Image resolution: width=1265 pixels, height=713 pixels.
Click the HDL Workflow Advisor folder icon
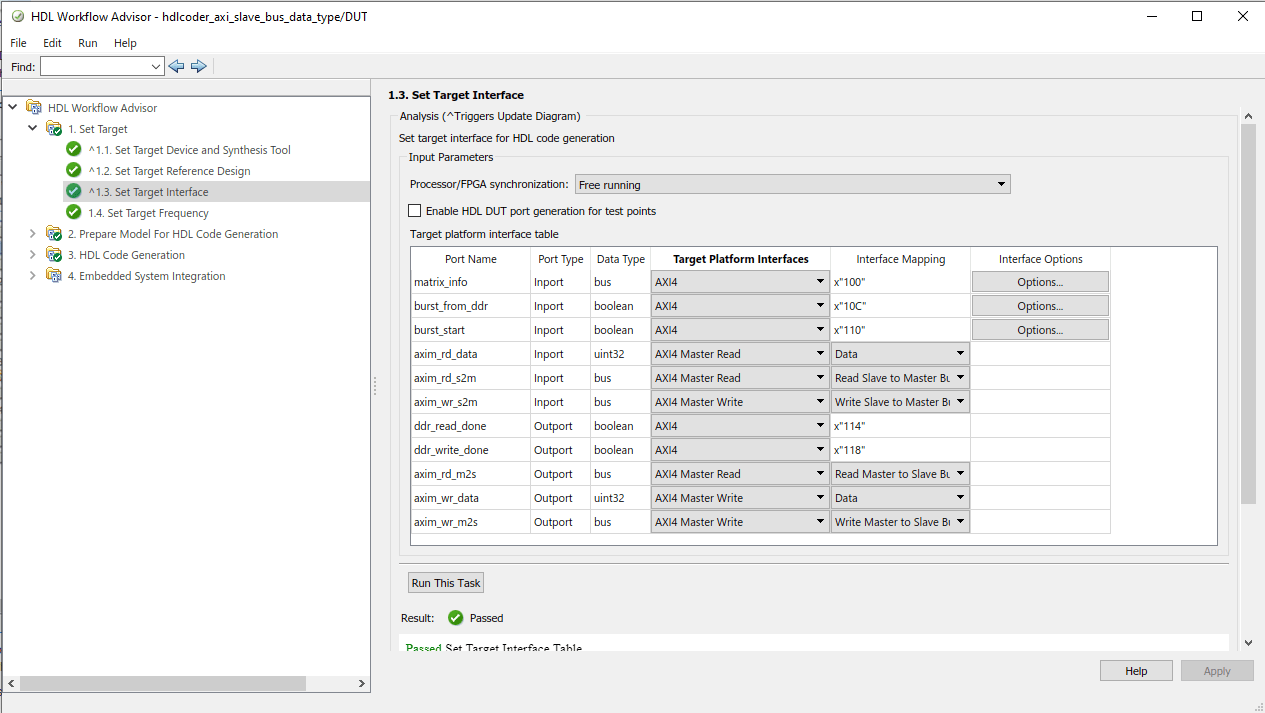pyautogui.click(x=34, y=108)
